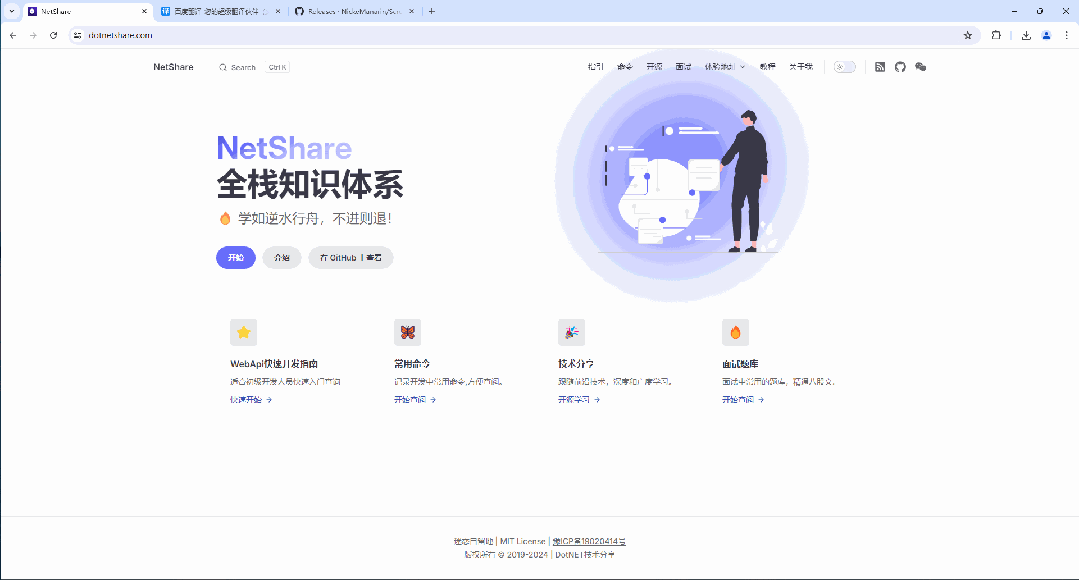The width and height of the screenshot is (1079, 580).
Task: Expand the nav dropdown with chevron arrow
Action: pyautogui.click(x=725, y=67)
